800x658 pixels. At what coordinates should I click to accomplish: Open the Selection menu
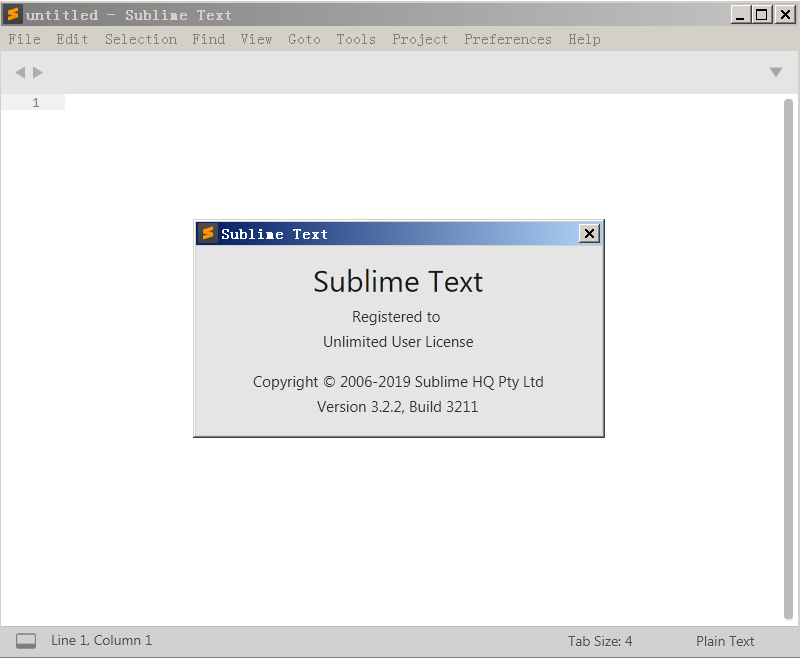click(x=141, y=39)
